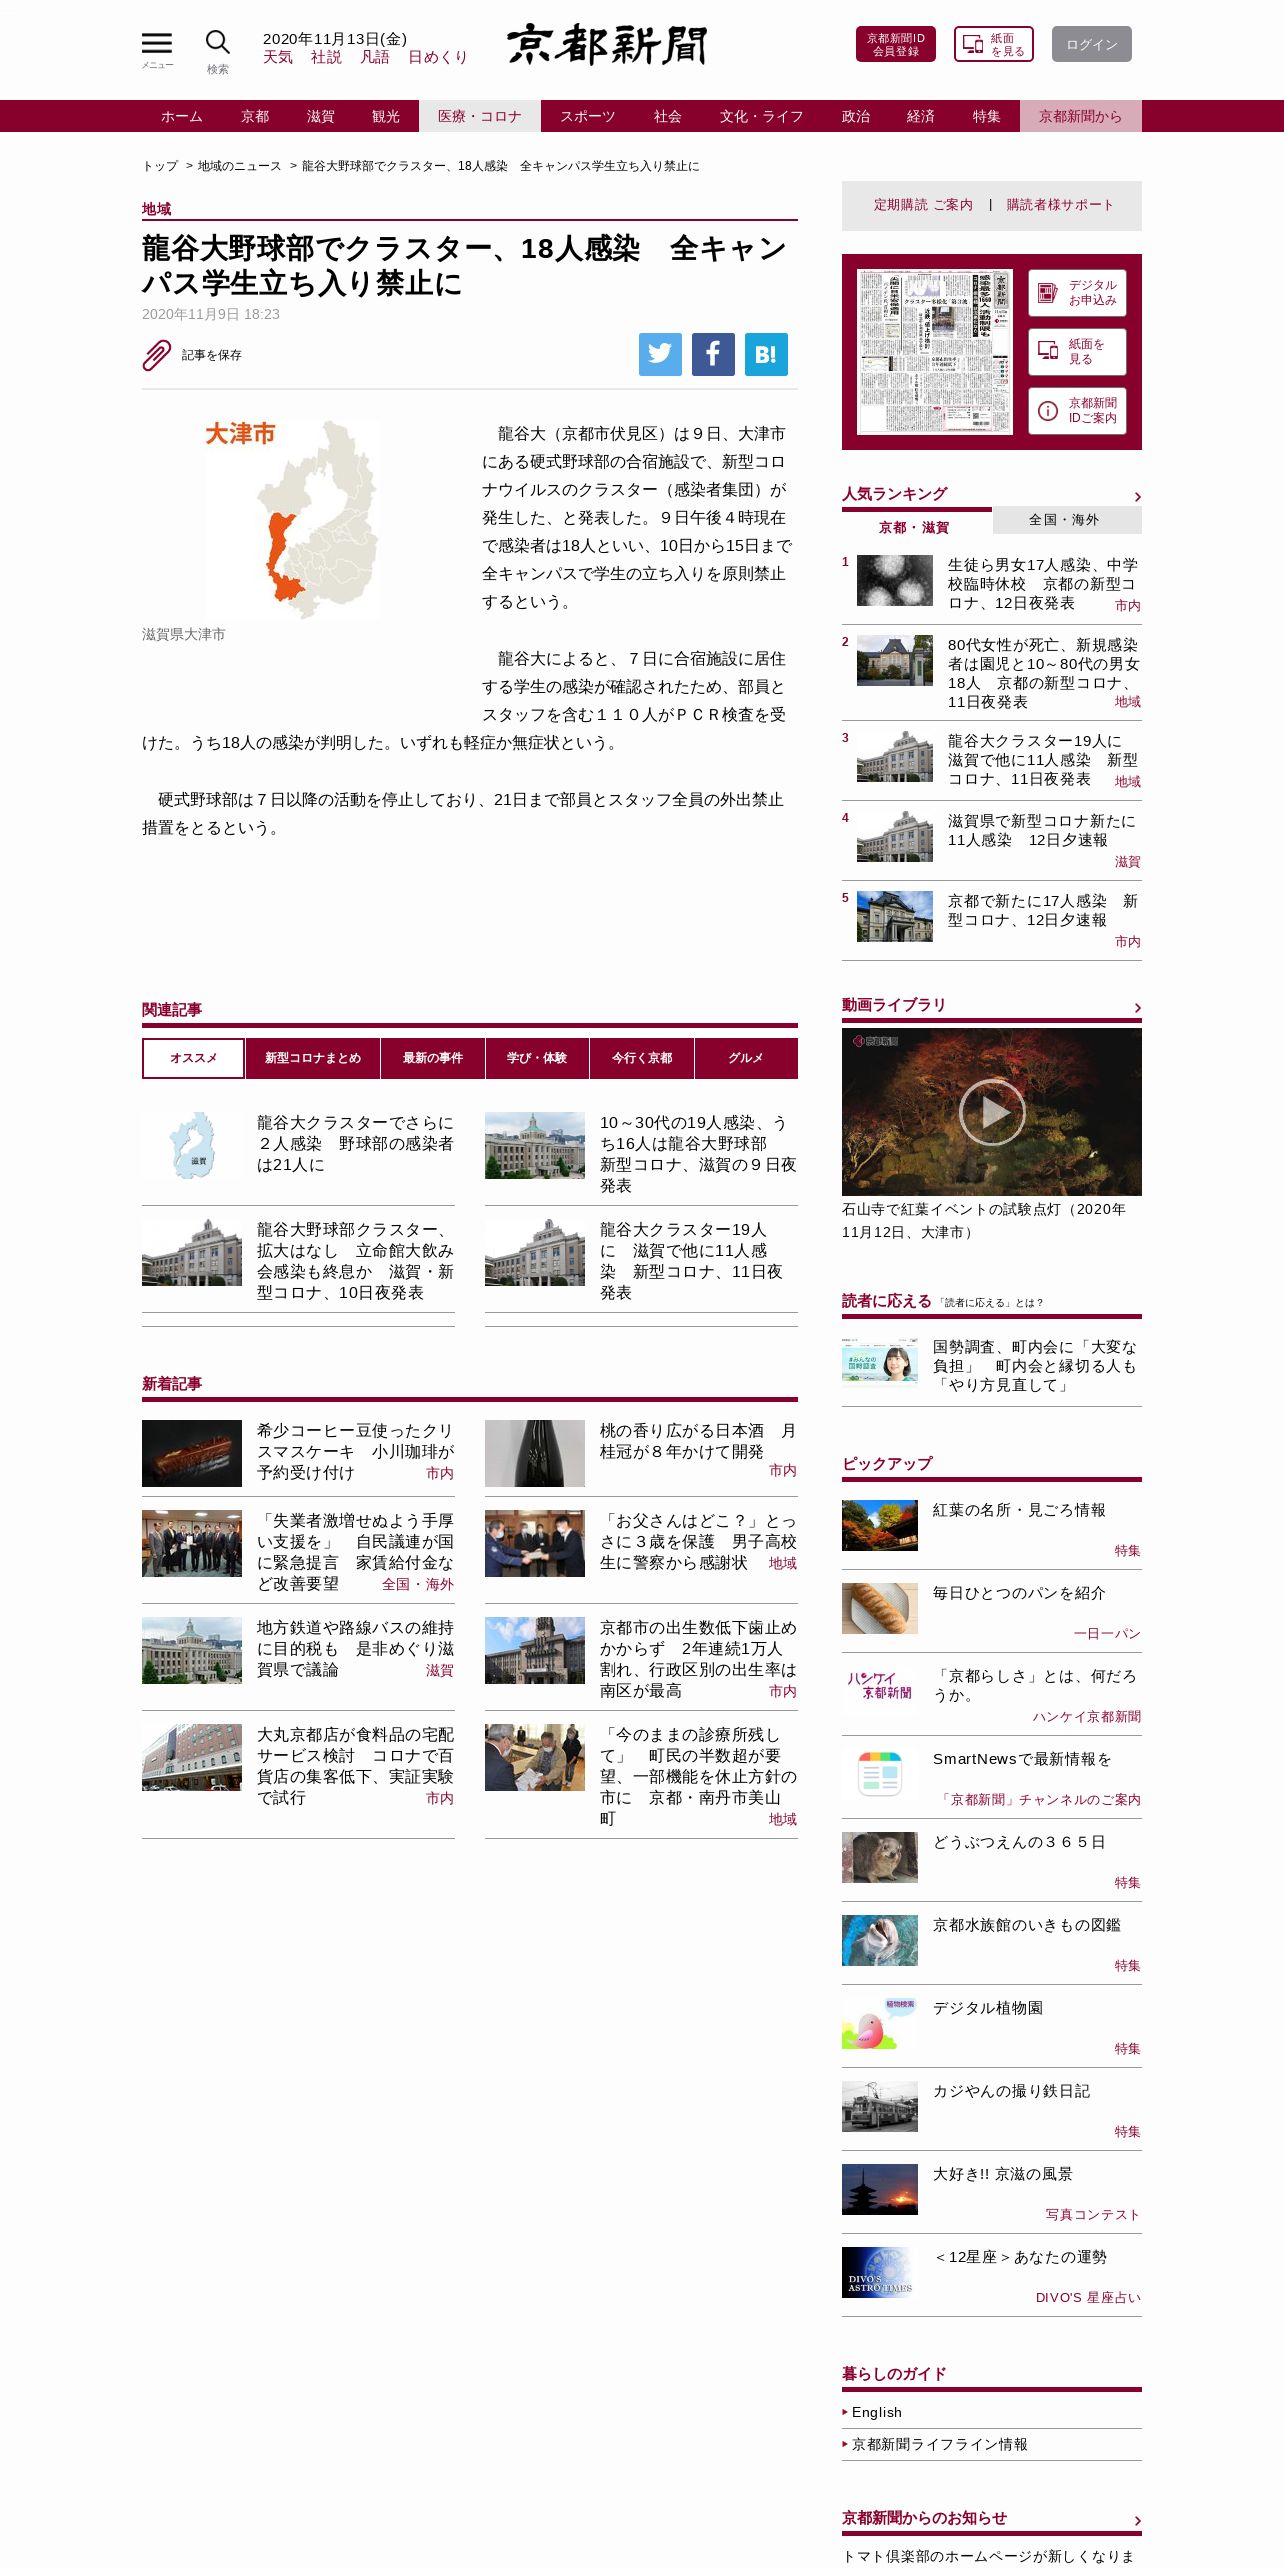Switch to グルメ tab
Screen dimensions: 1284x2568
click(x=746, y=1058)
